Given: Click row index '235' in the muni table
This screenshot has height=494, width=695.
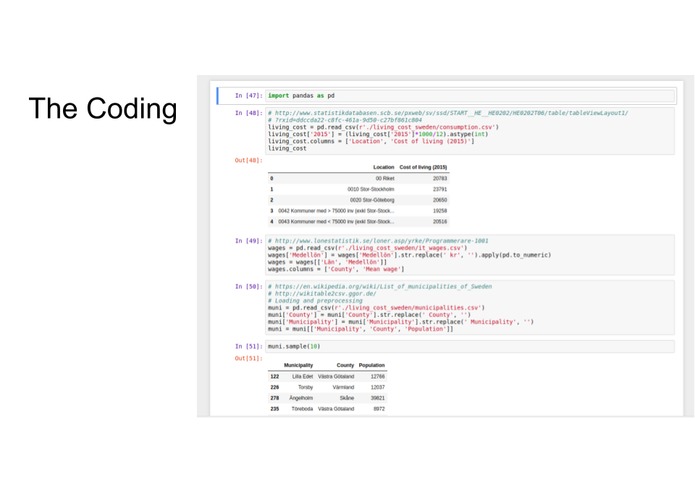Looking at the screenshot, I should click(275, 409).
